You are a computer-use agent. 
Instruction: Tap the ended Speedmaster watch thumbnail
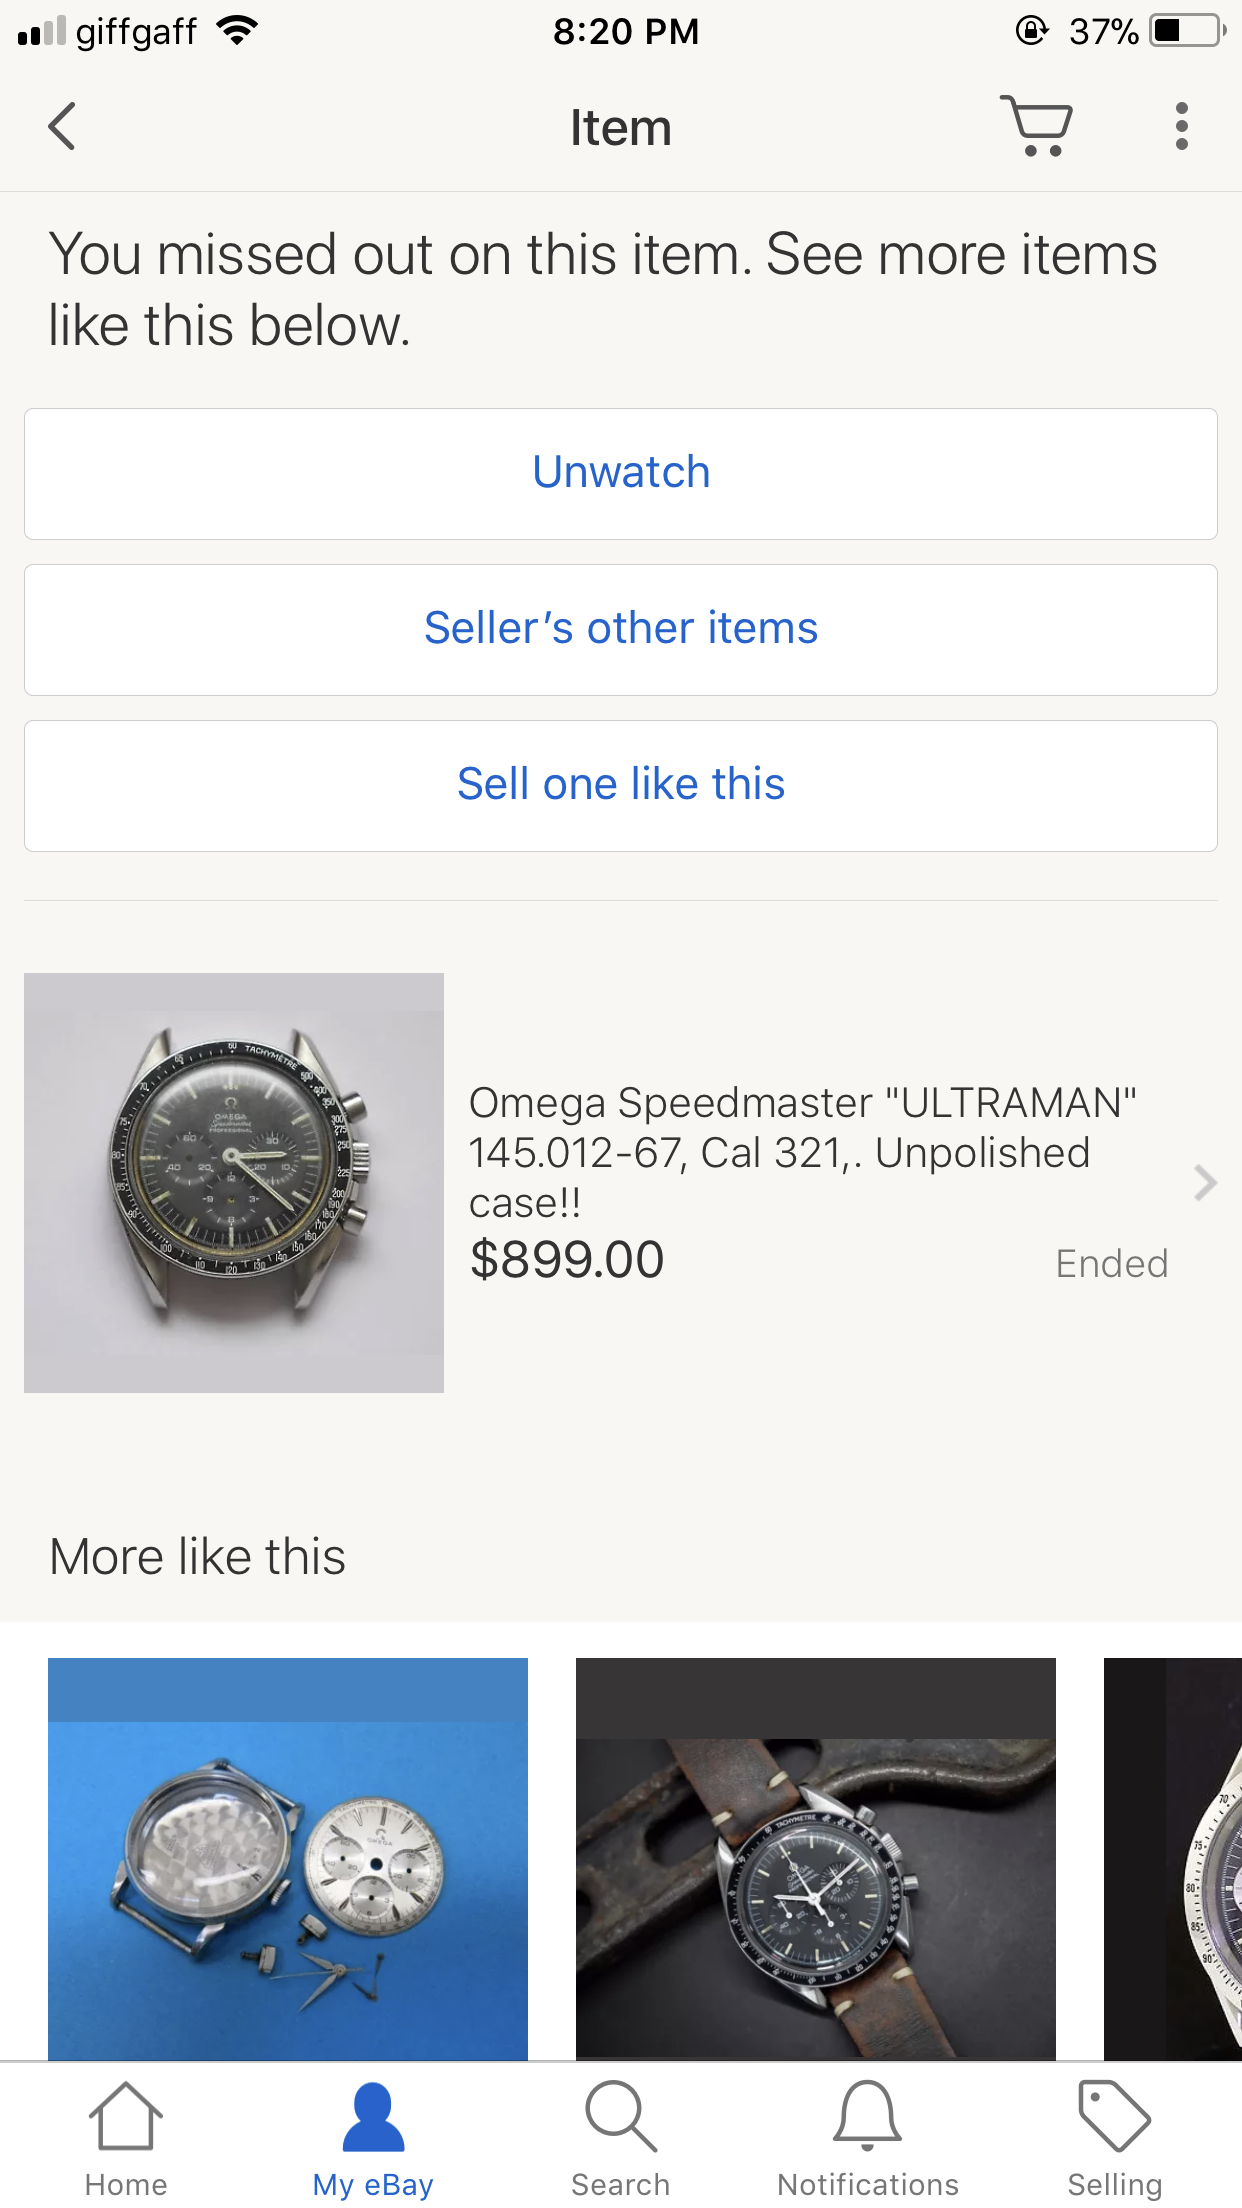coord(234,1183)
